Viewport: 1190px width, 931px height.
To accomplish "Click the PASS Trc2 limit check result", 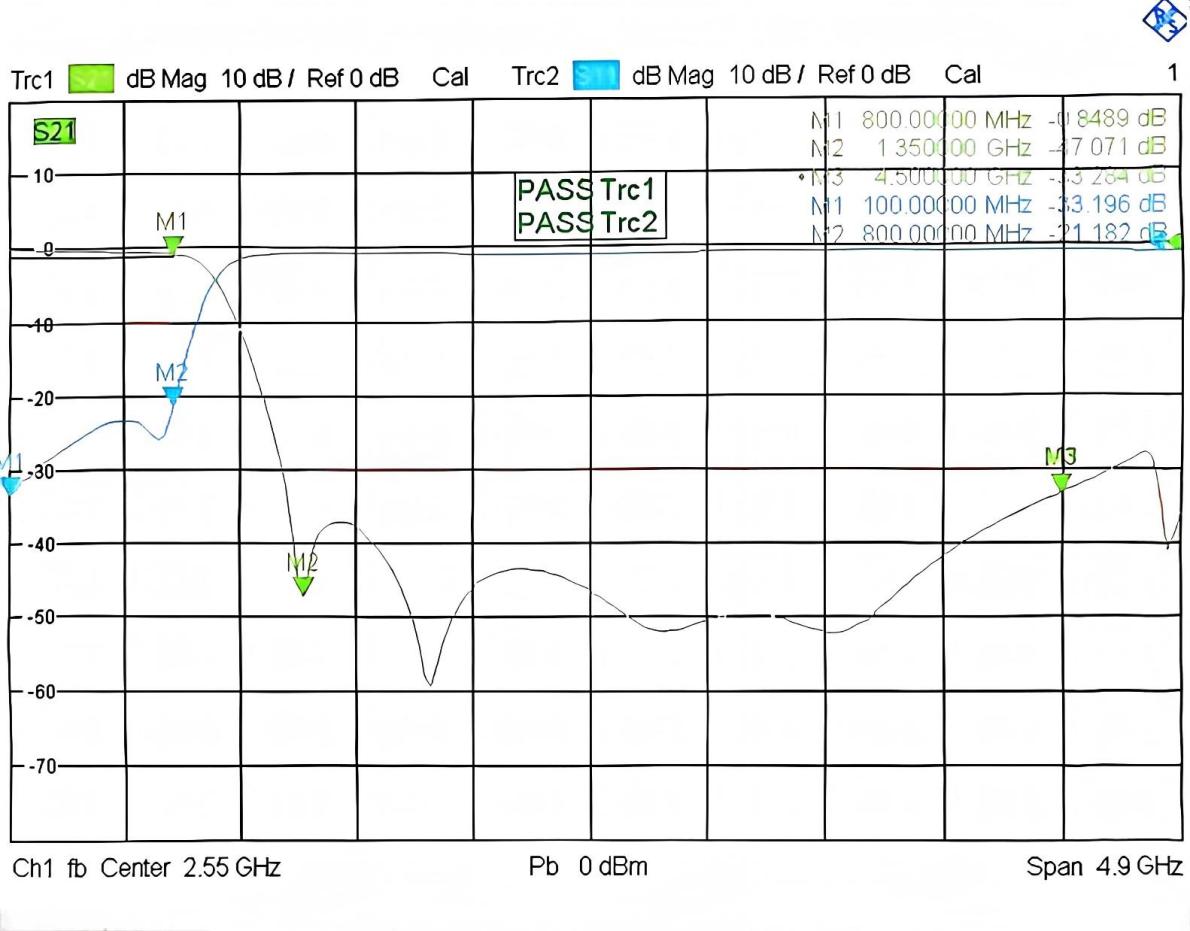I will (588, 222).
